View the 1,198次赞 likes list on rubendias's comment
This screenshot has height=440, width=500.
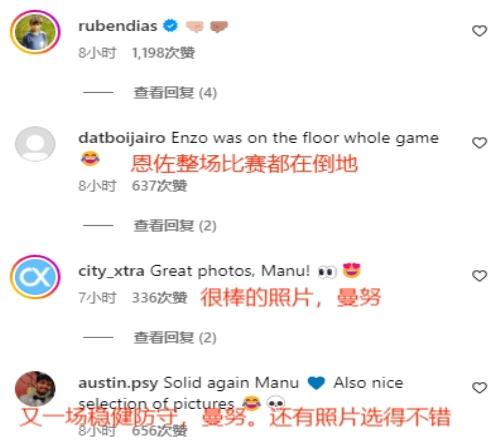coord(163,53)
